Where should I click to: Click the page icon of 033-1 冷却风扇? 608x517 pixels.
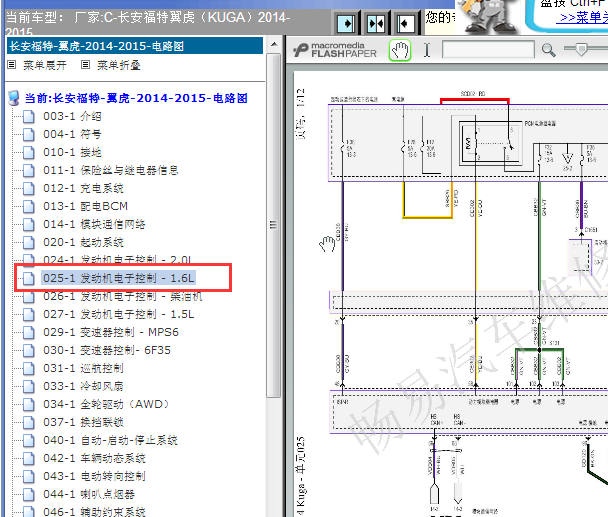[28, 386]
